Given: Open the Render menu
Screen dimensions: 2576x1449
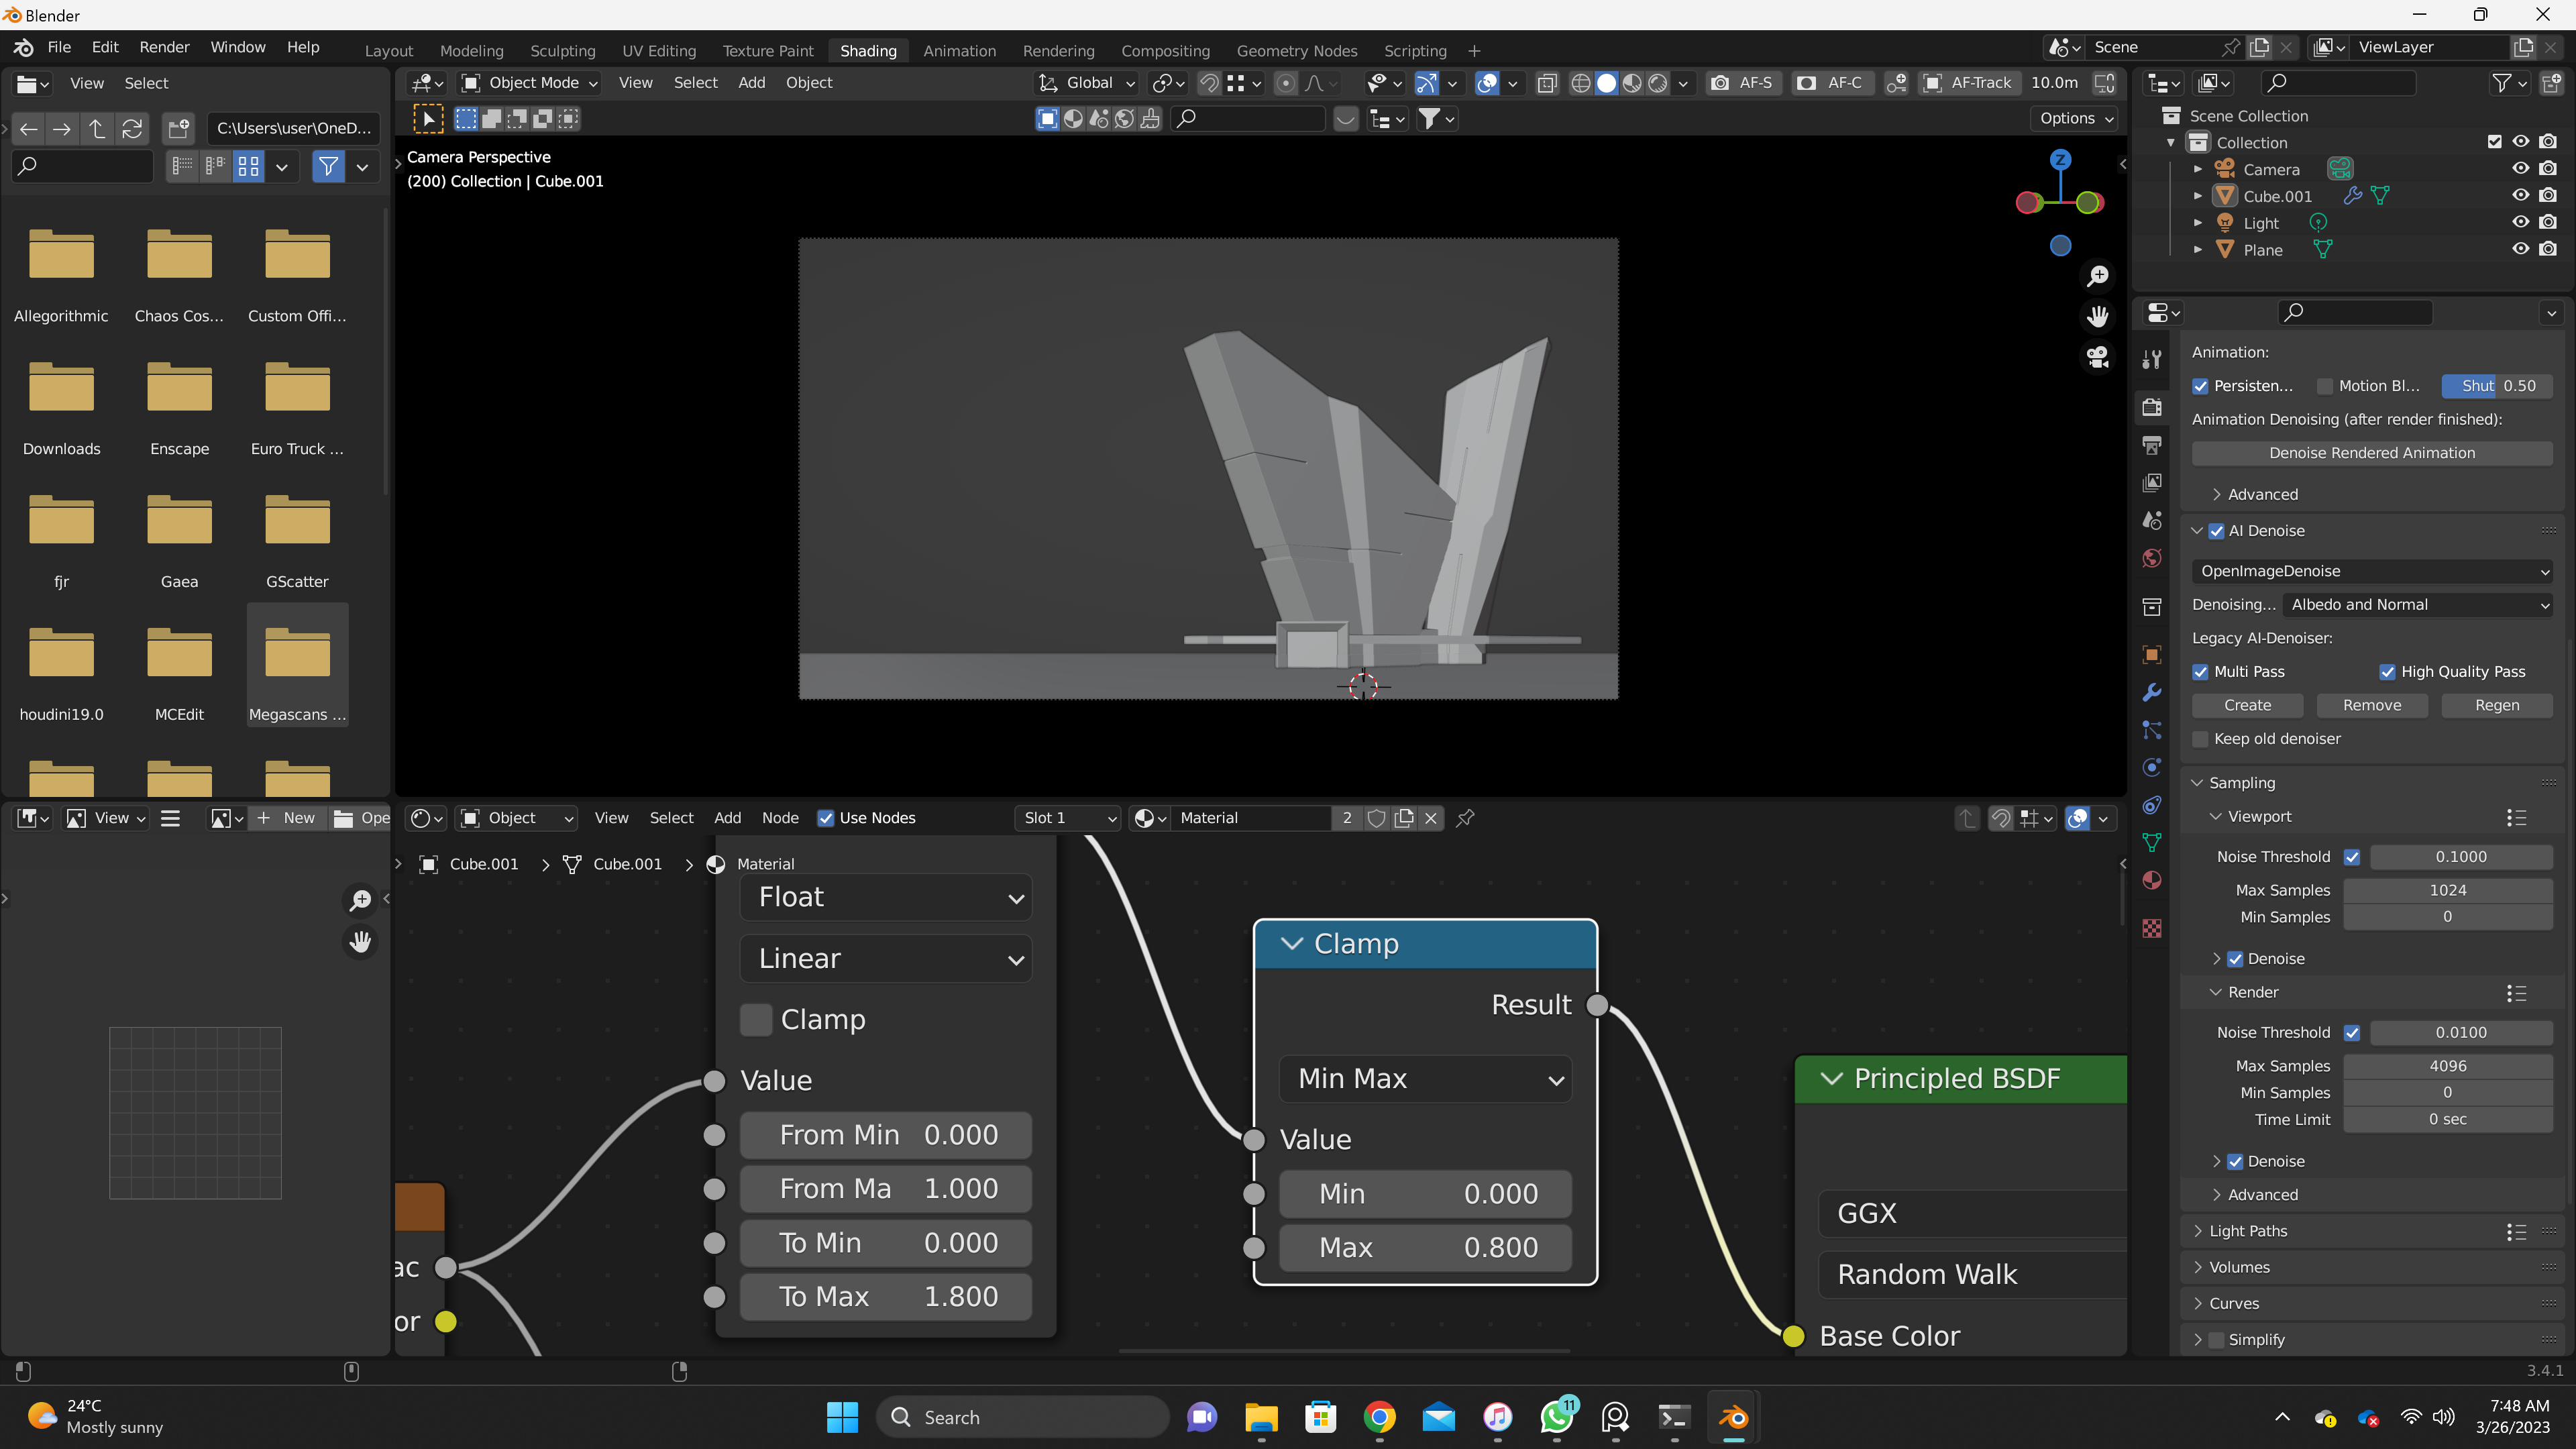Looking at the screenshot, I should (x=164, y=47).
